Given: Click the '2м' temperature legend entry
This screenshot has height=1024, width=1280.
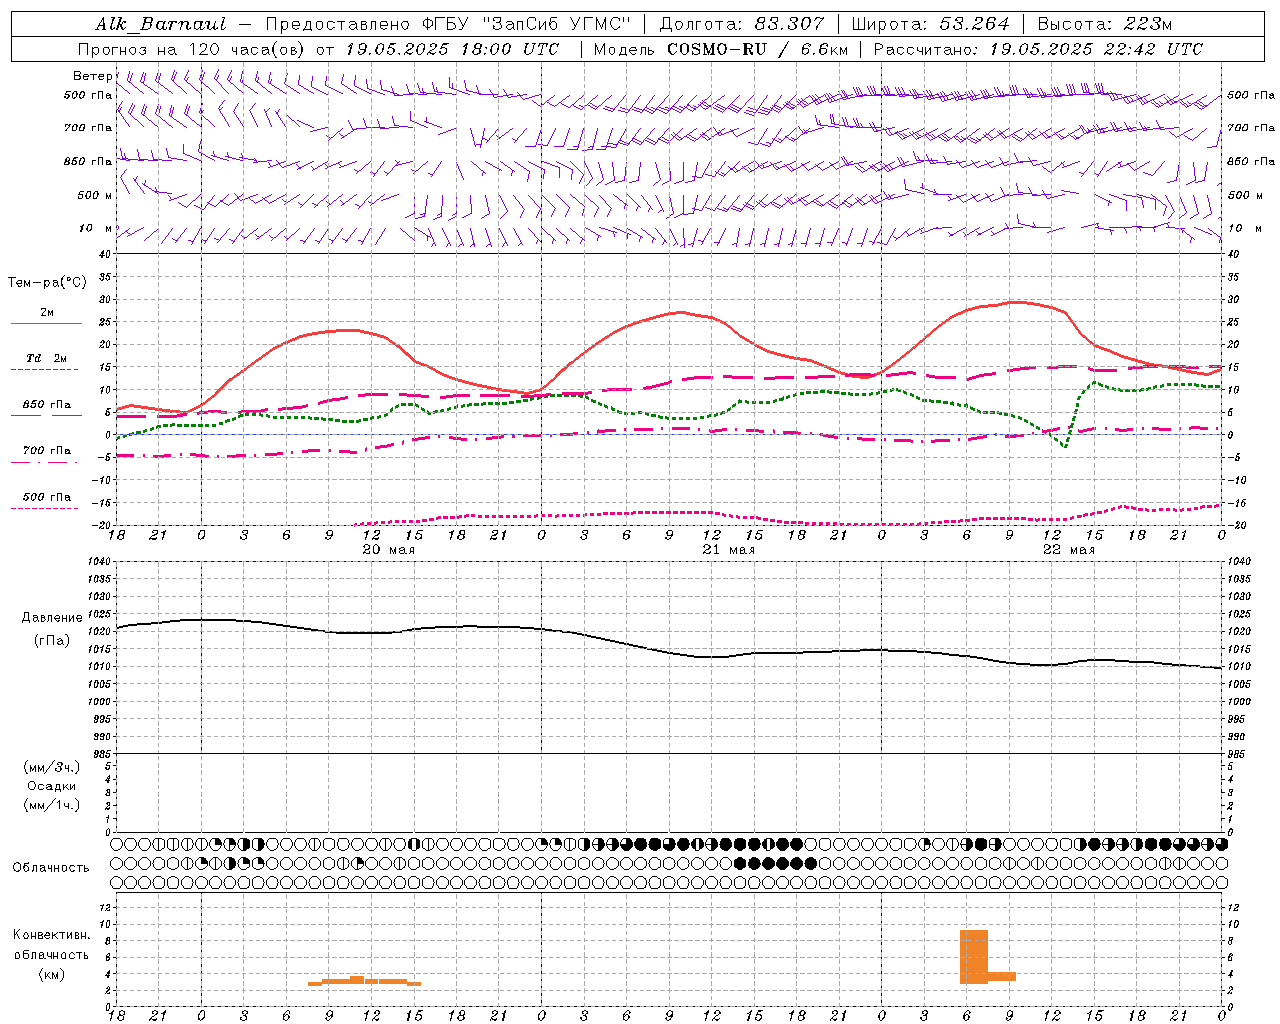Looking at the screenshot, I should pyautogui.click(x=47, y=312).
